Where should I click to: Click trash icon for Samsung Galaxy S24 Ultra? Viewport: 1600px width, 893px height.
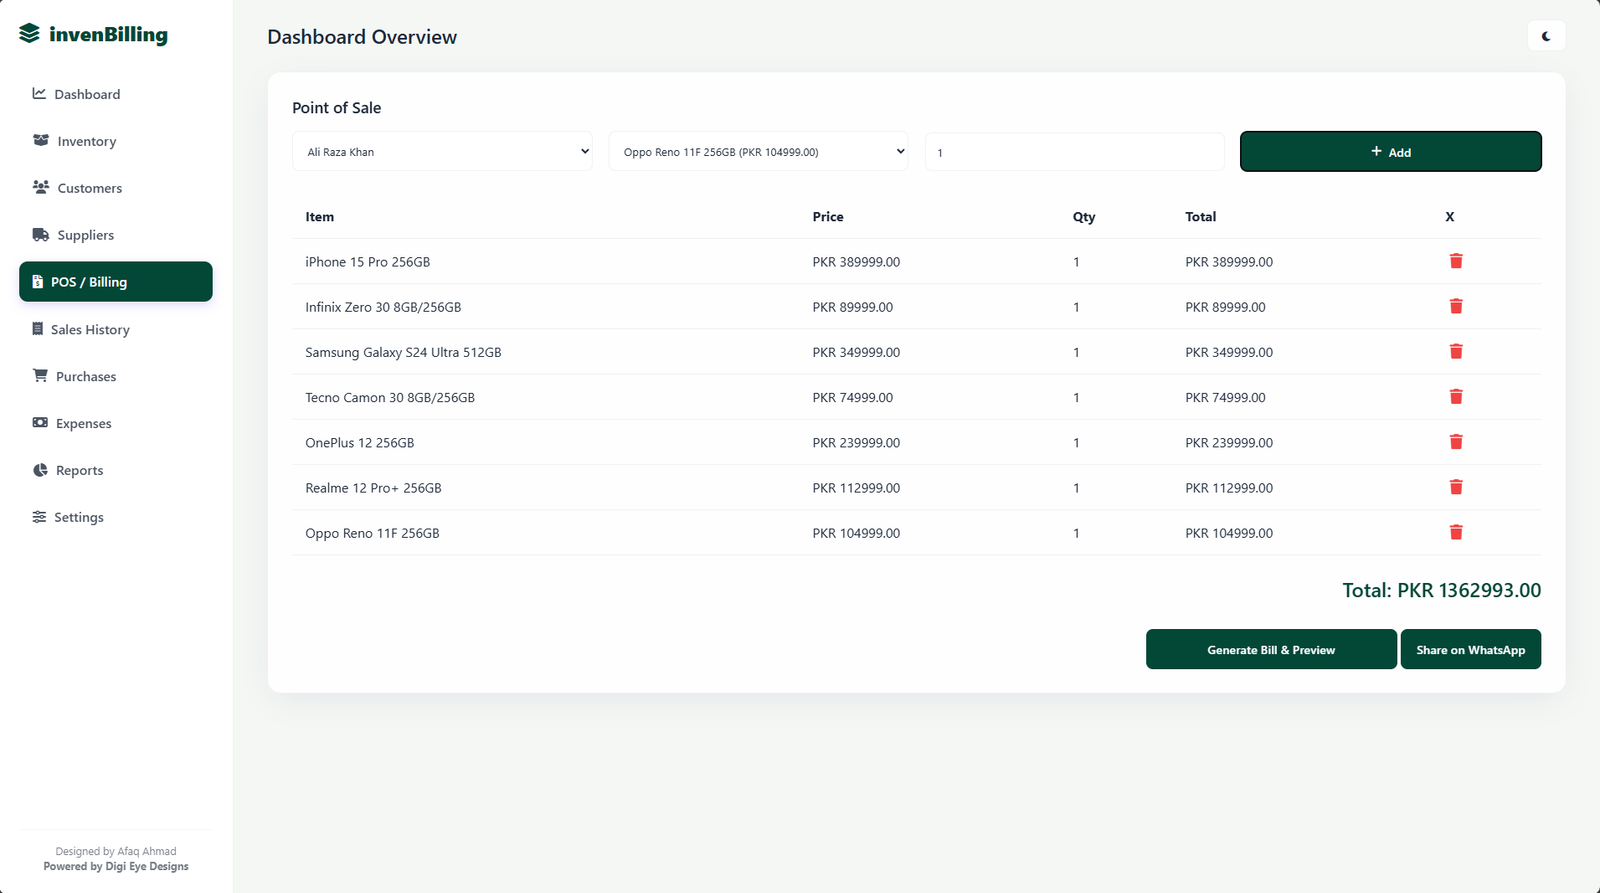pyautogui.click(x=1456, y=352)
